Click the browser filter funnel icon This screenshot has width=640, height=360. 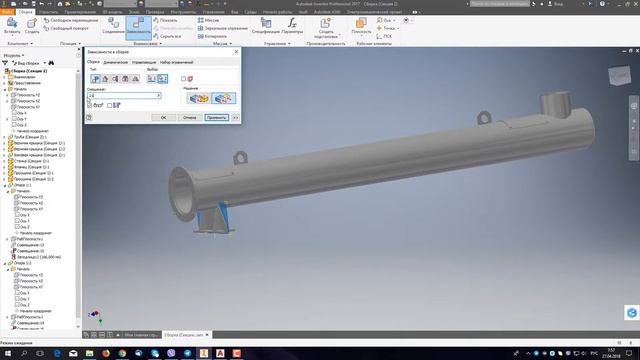(5, 63)
